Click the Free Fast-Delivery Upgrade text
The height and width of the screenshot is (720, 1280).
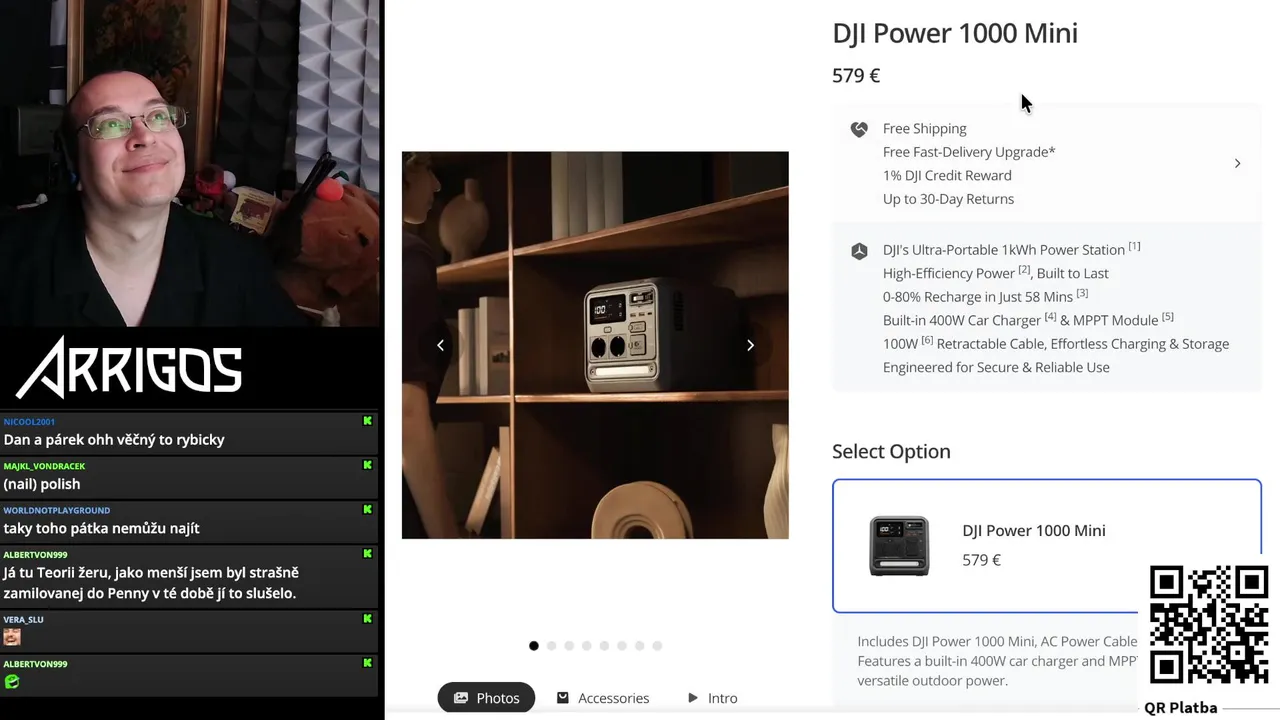(969, 152)
